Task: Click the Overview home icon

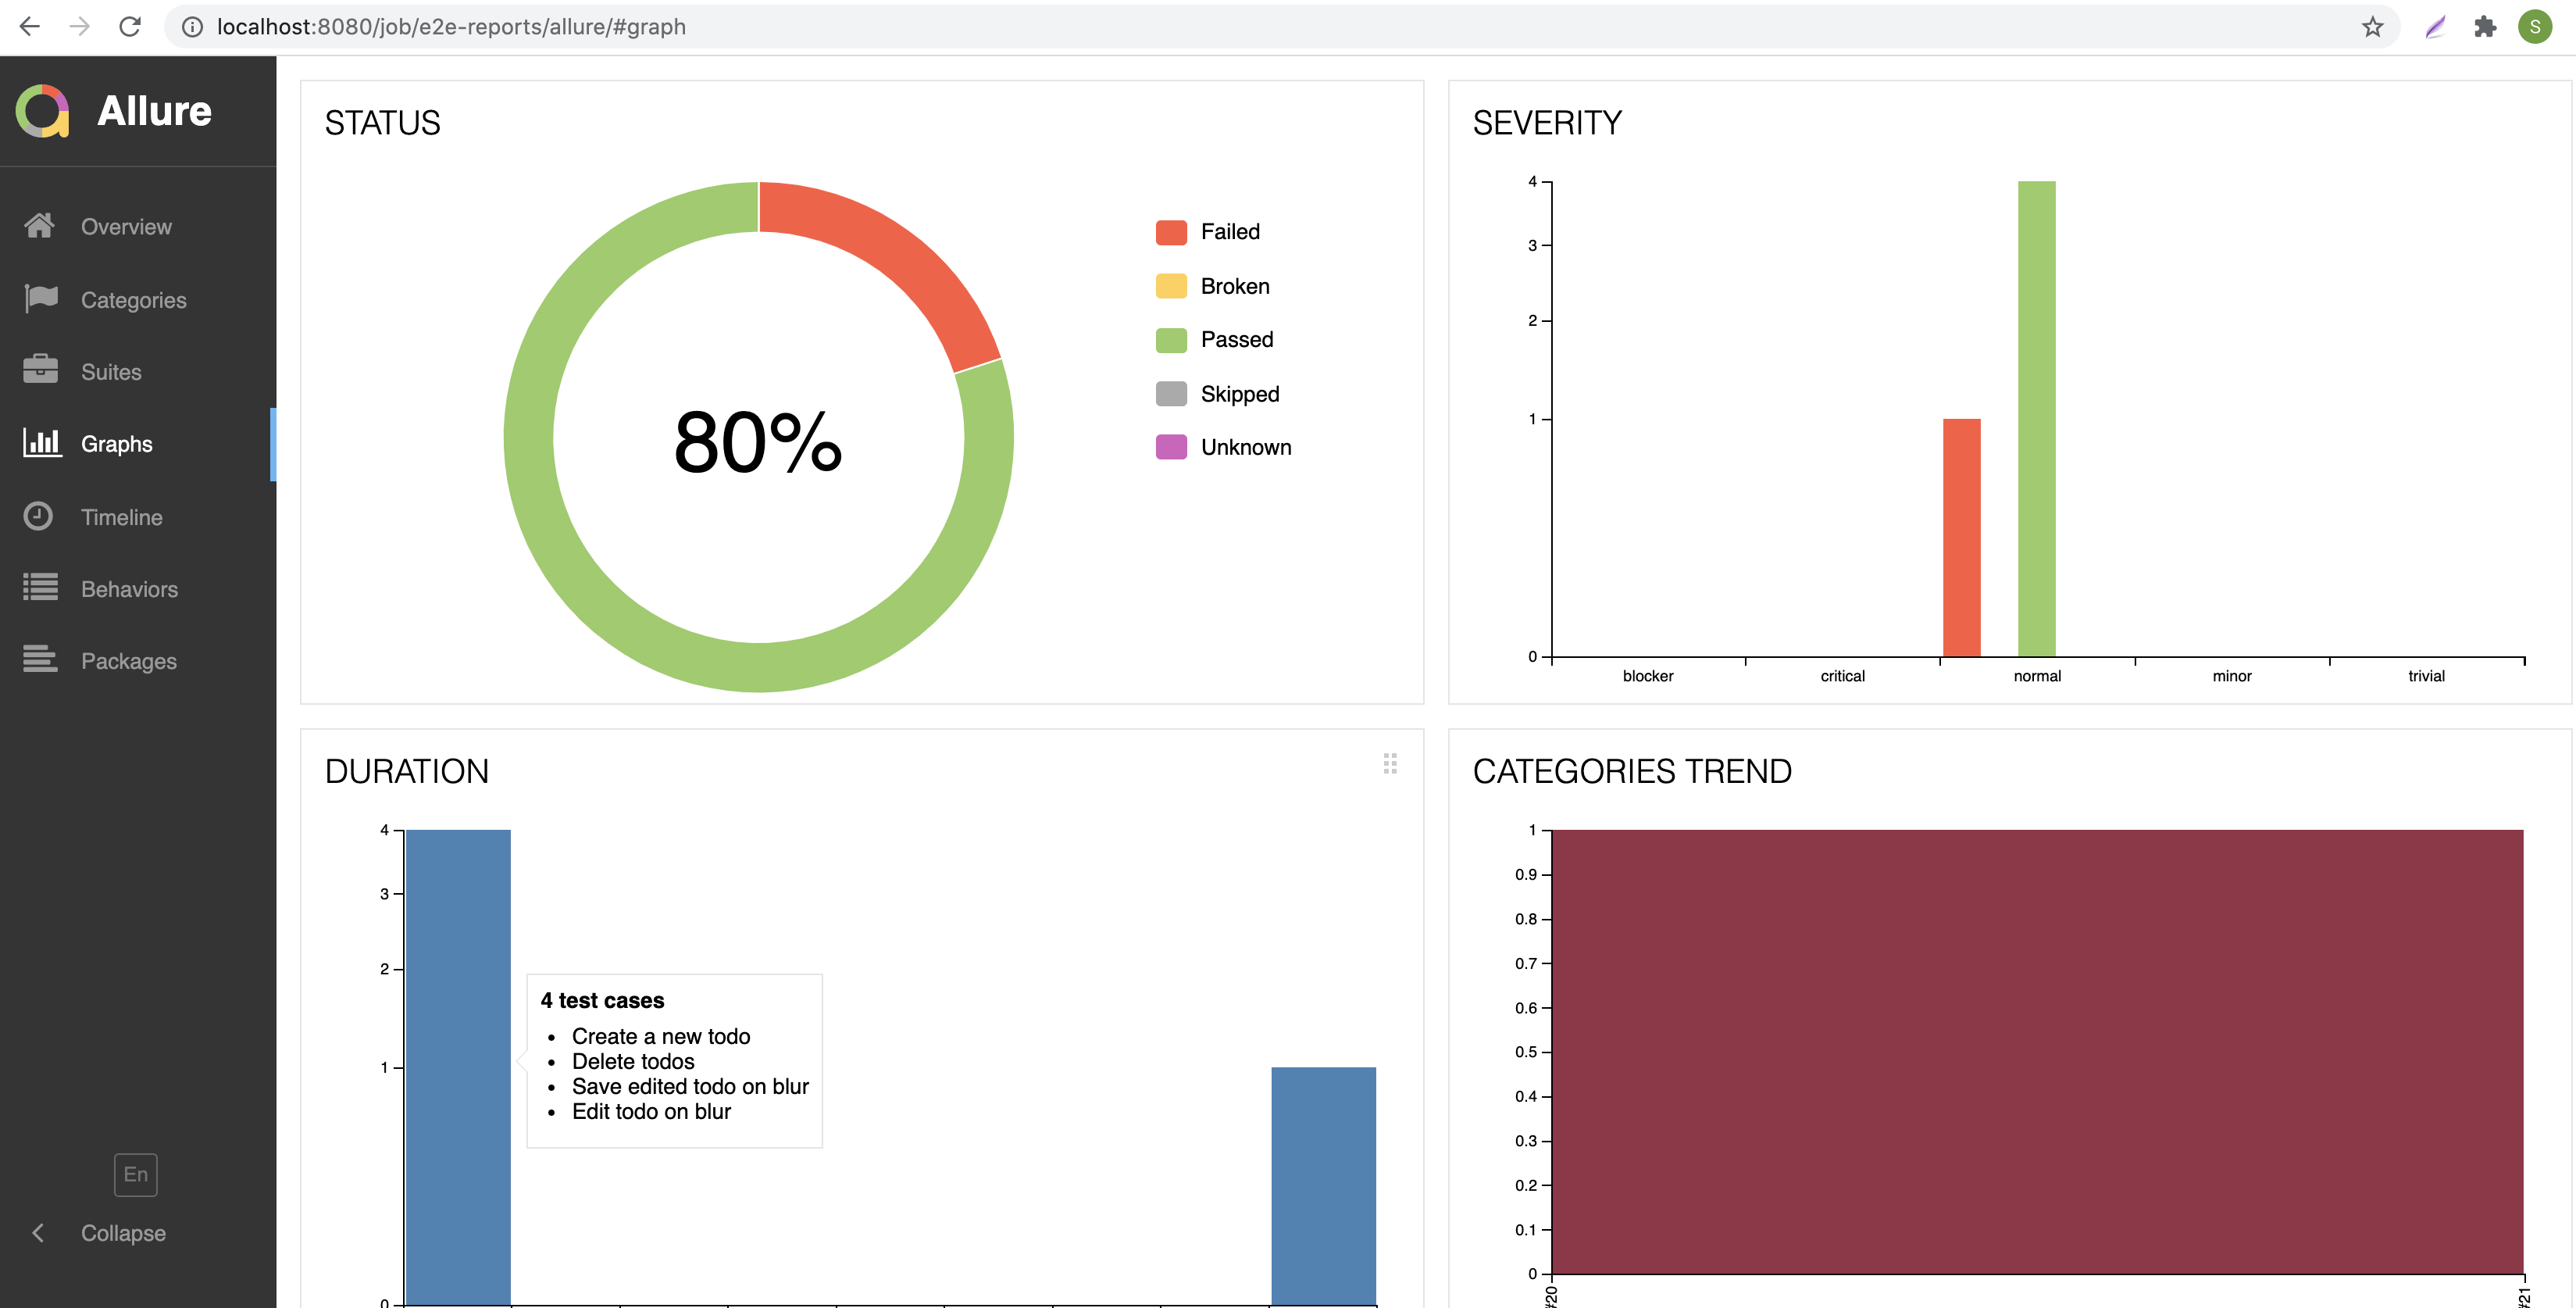Action: tap(40, 226)
